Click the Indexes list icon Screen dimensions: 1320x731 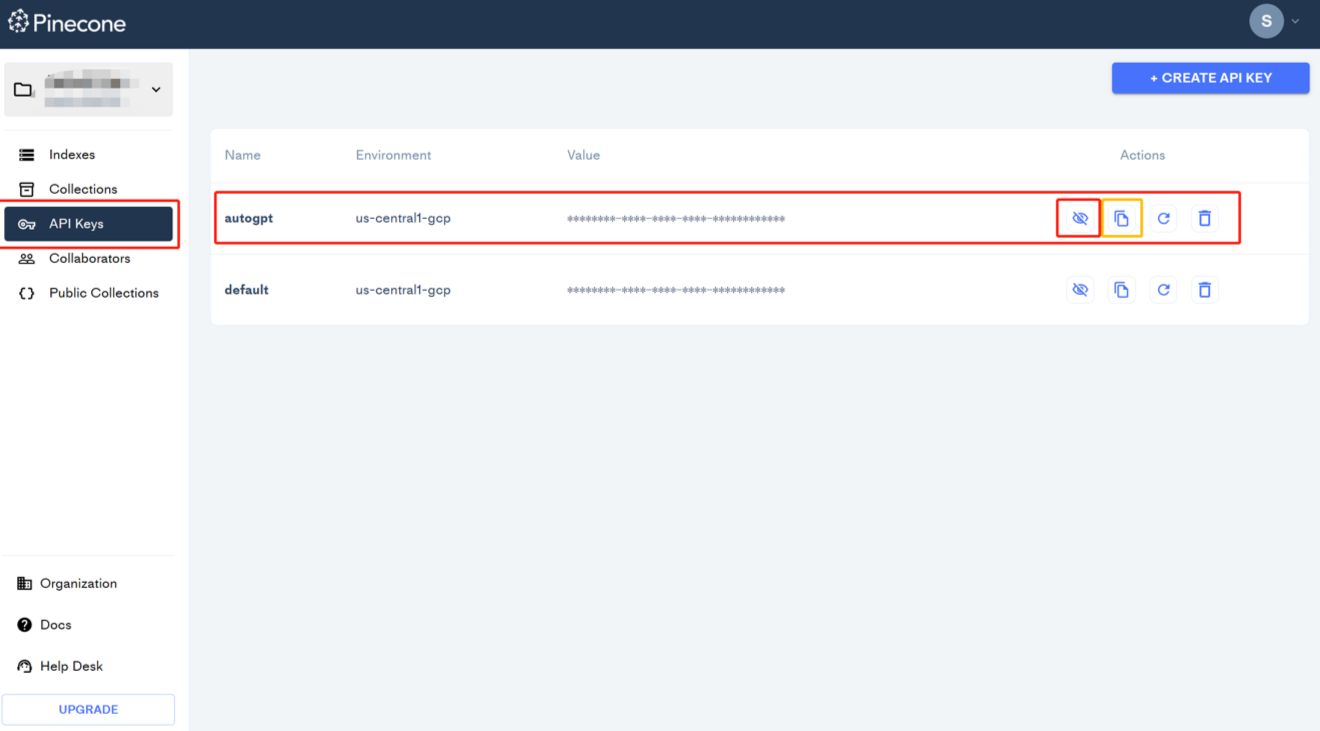tap(27, 155)
